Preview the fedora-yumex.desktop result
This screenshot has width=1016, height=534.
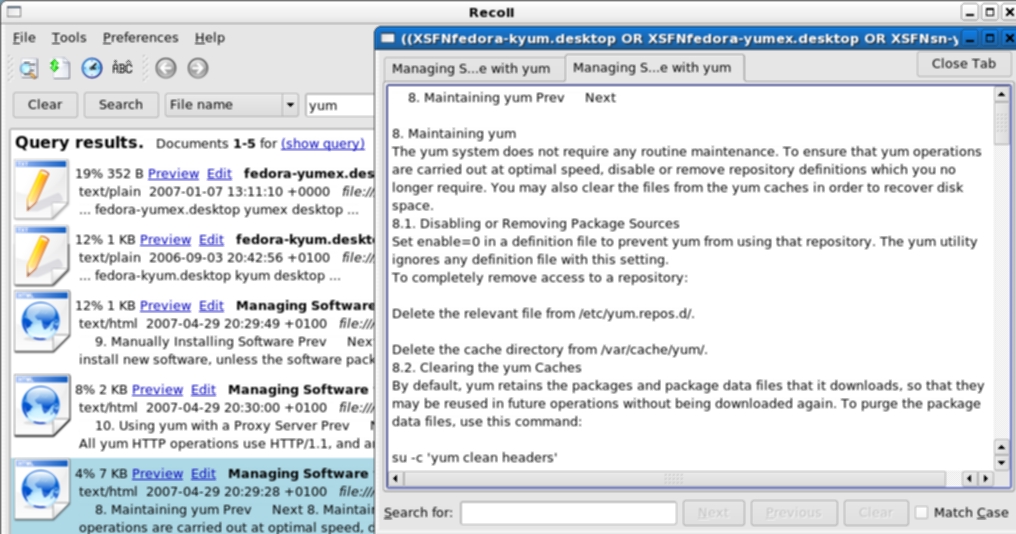tap(173, 174)
